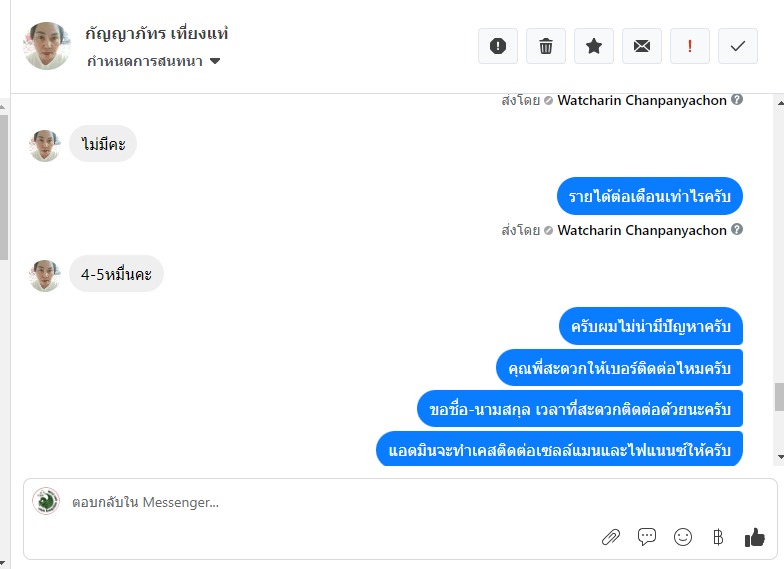Click the conversation scrollbar thumb on right
The height and width of the screenshot is (569, 784).
779,396
